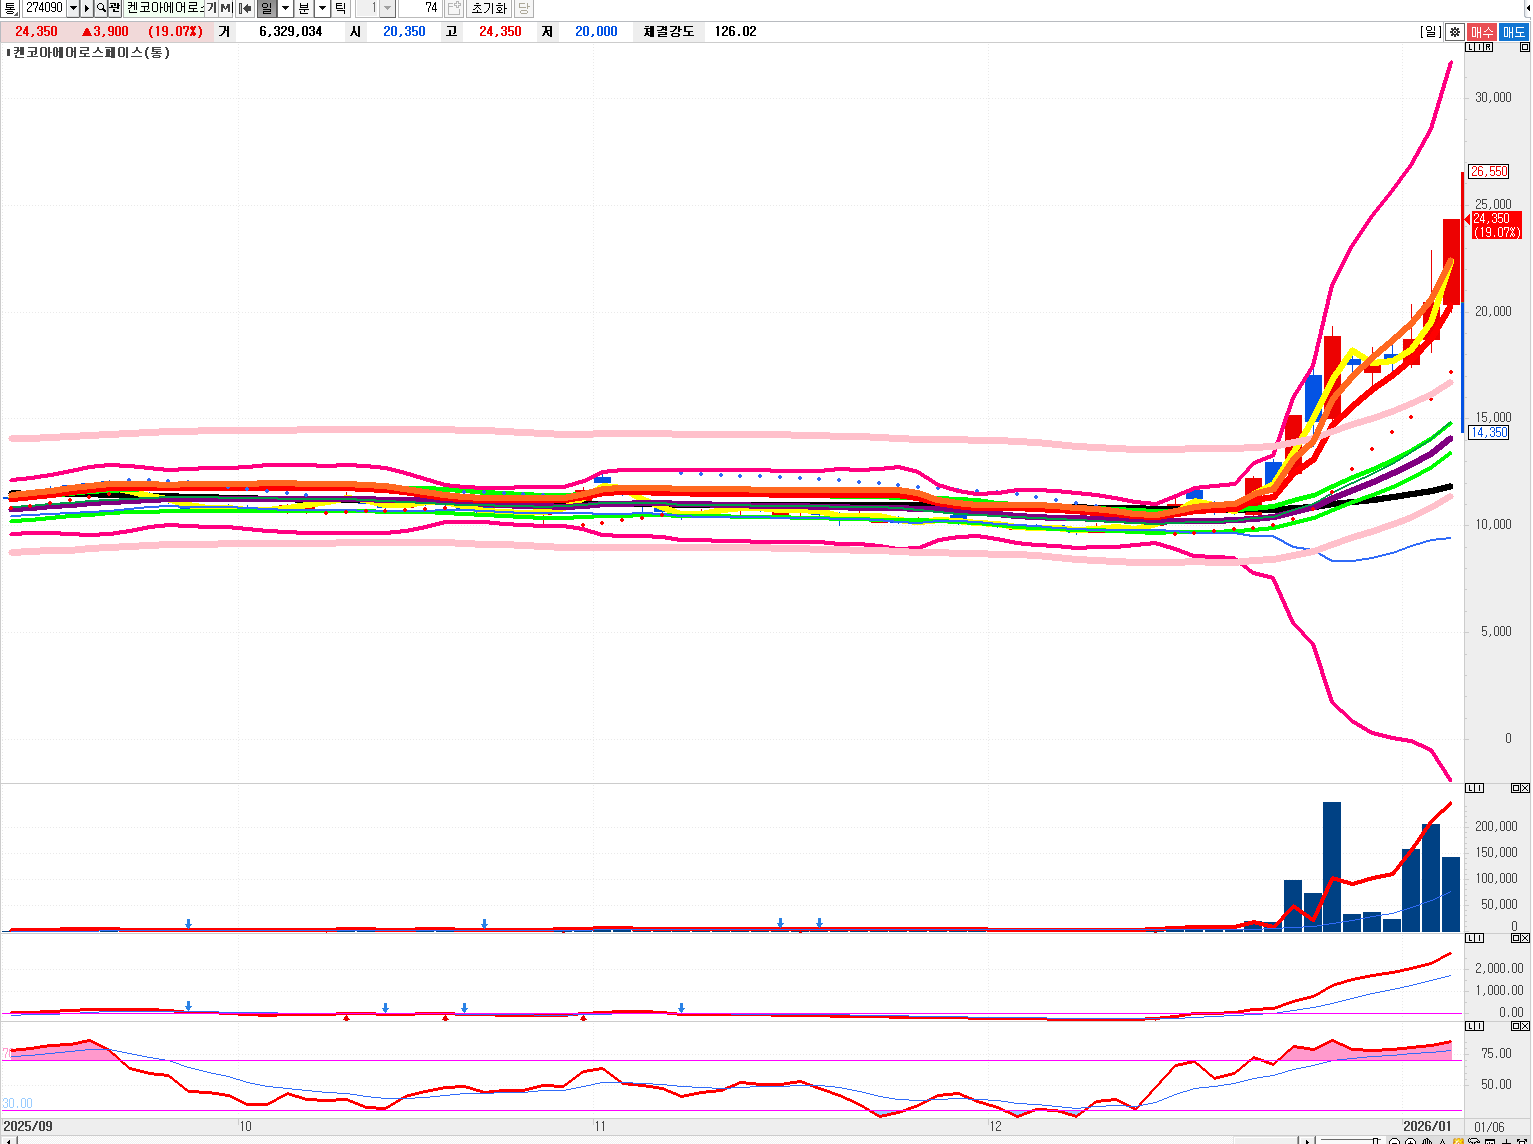This screenshot has height=1144, width=1533.
Task: Toggle the L scale button on price chart
Action: (x=1470, y=48)
